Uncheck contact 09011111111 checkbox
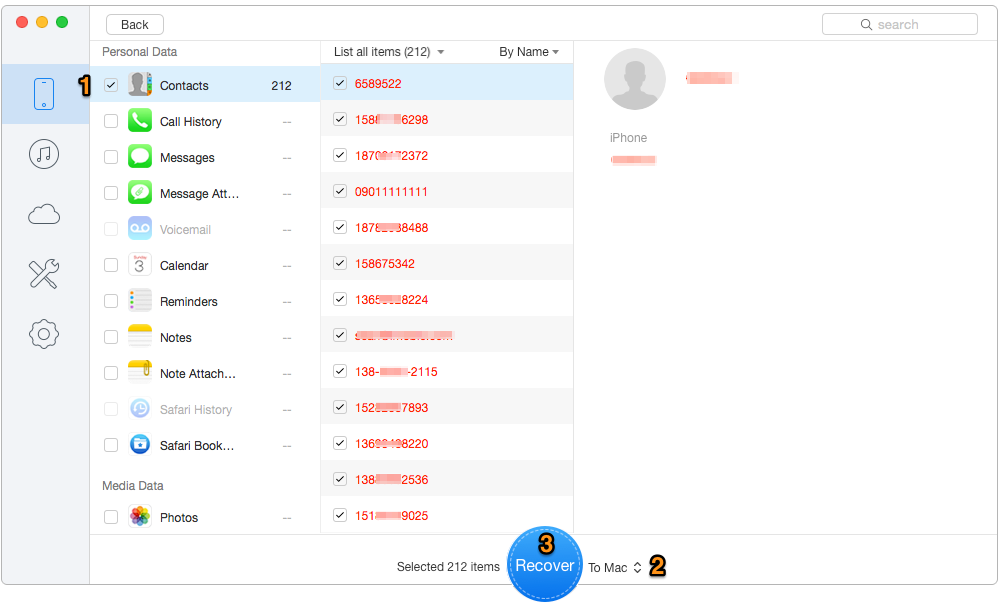1000x608 pixels. point(340,191)
